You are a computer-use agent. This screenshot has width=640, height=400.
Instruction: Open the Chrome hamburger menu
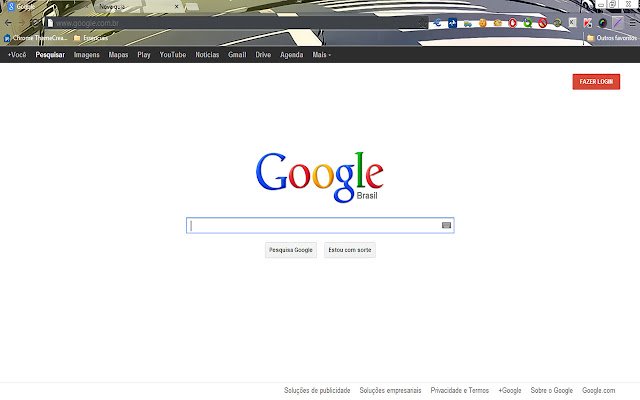(x=632, y=23)
